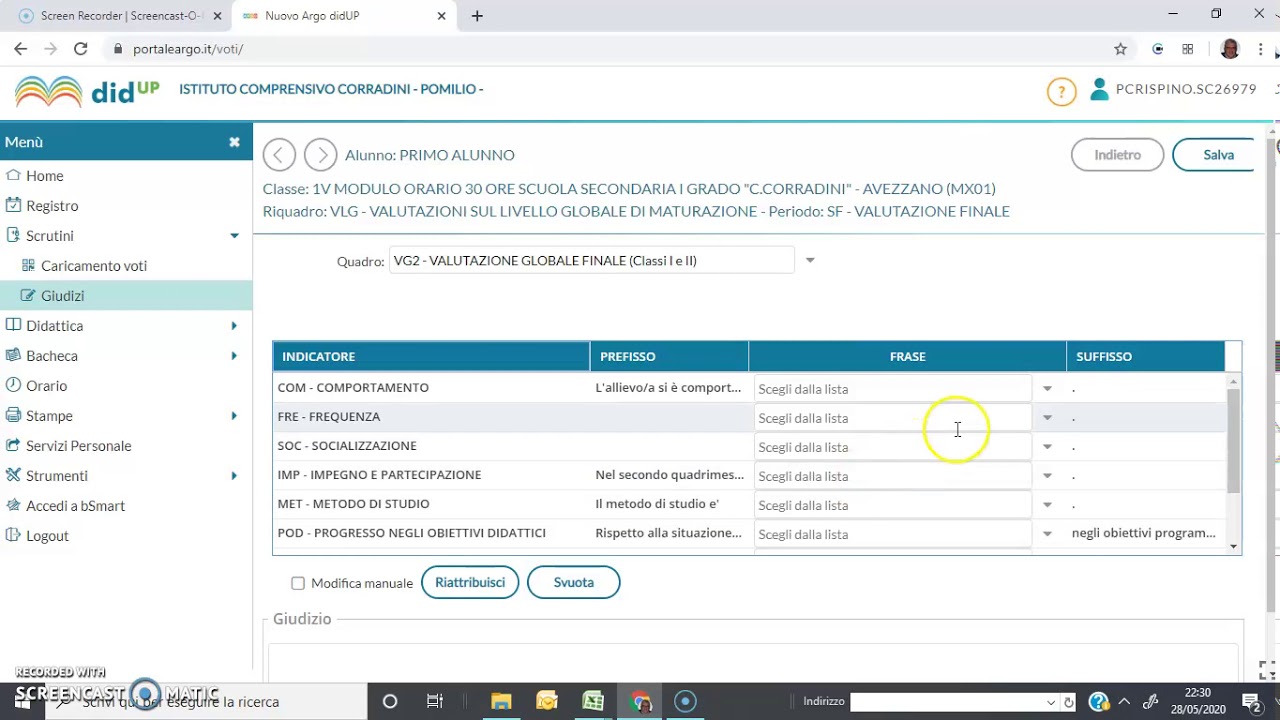Open POD - PROGRESSO phrase dropdown arrow
Image resolution: width=1280 pixels, height=720 pixels.
point(1047,534)
